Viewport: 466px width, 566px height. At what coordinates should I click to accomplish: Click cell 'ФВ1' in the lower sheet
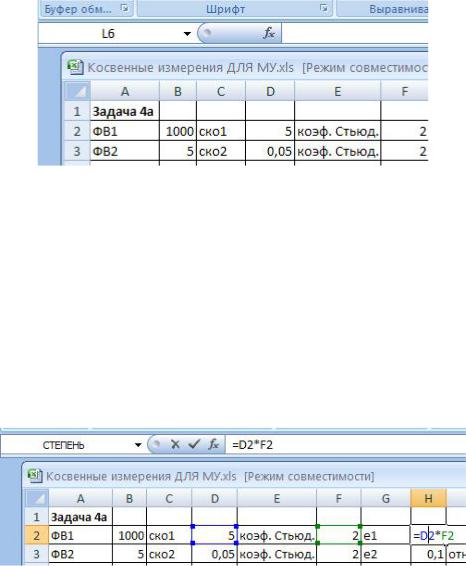tap(80, 535)
